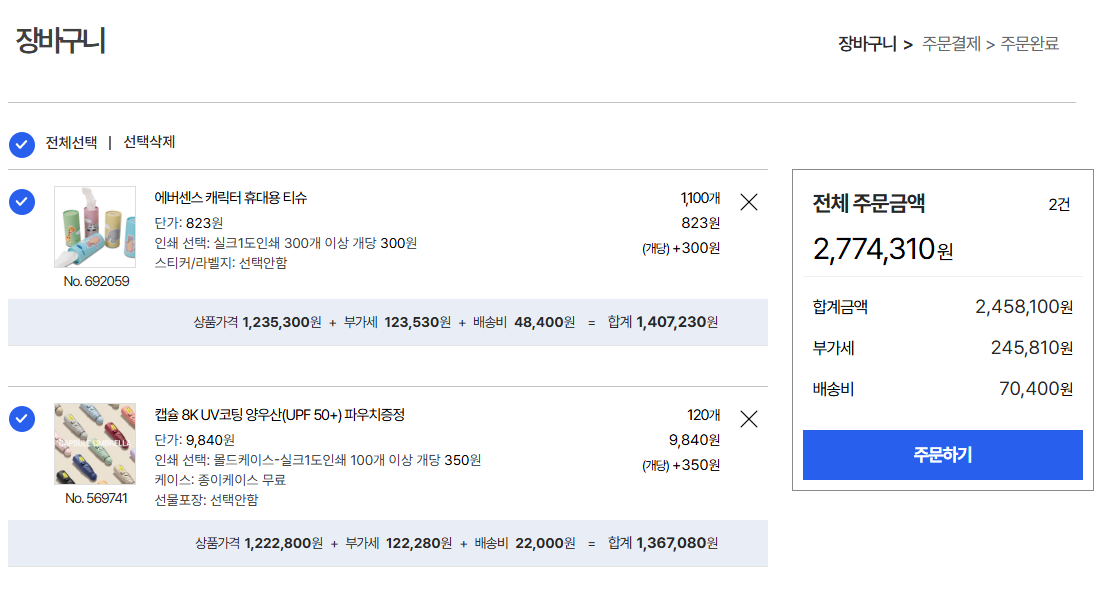Click 선택삭제 to delete selected items
This screenshot has width=1105, height=593.
[x=149, y=142]
